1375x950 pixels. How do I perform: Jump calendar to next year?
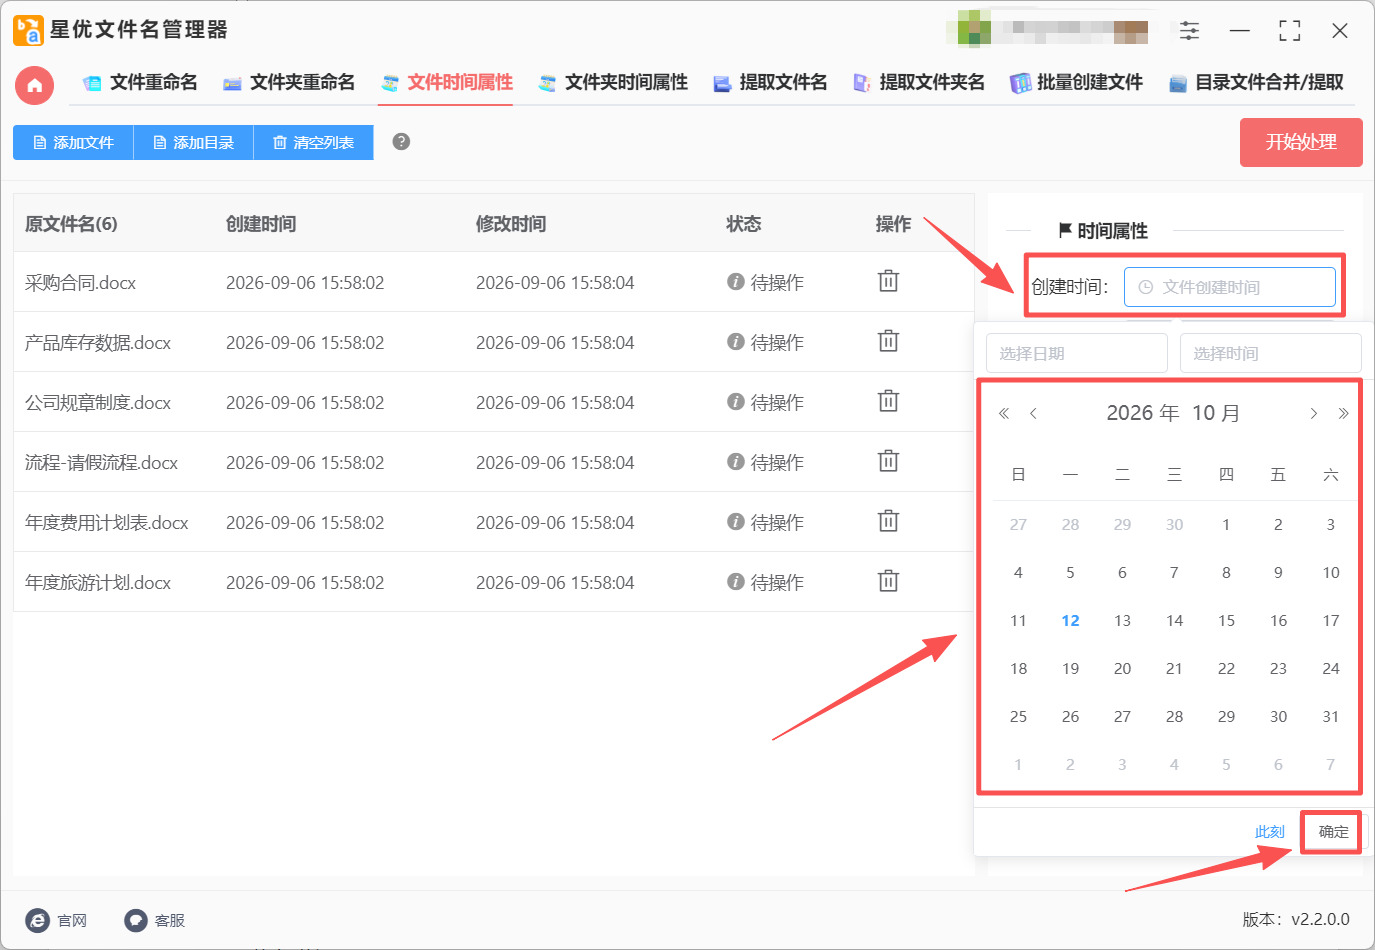click(x=1343, y=413)
